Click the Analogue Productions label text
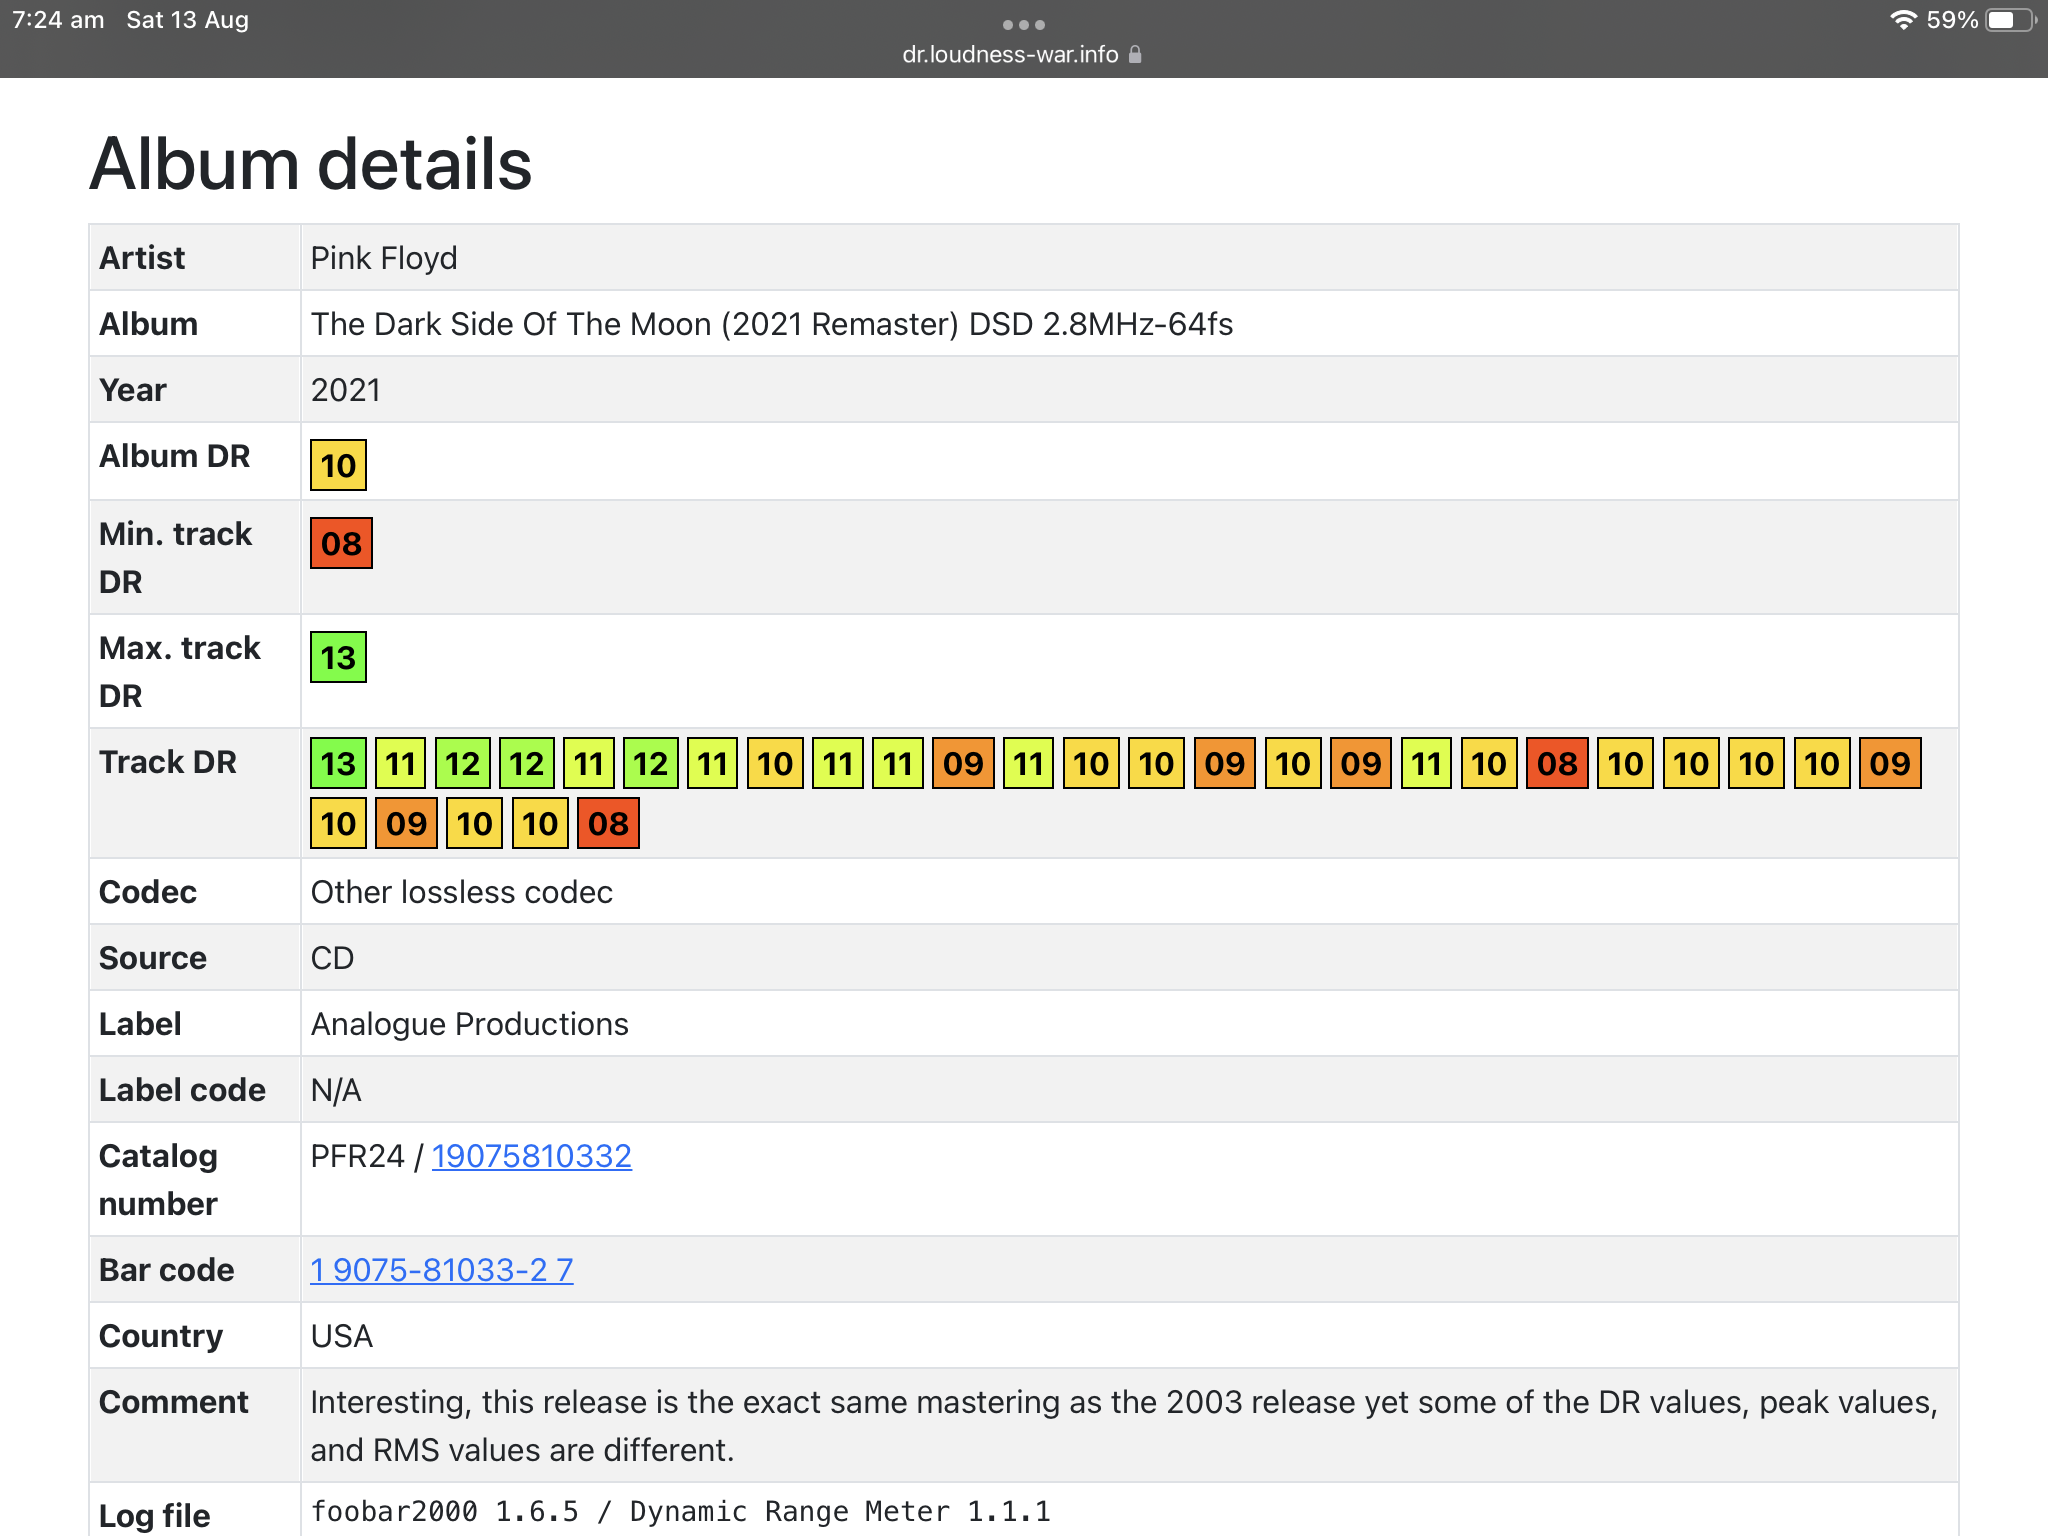 469,1024
